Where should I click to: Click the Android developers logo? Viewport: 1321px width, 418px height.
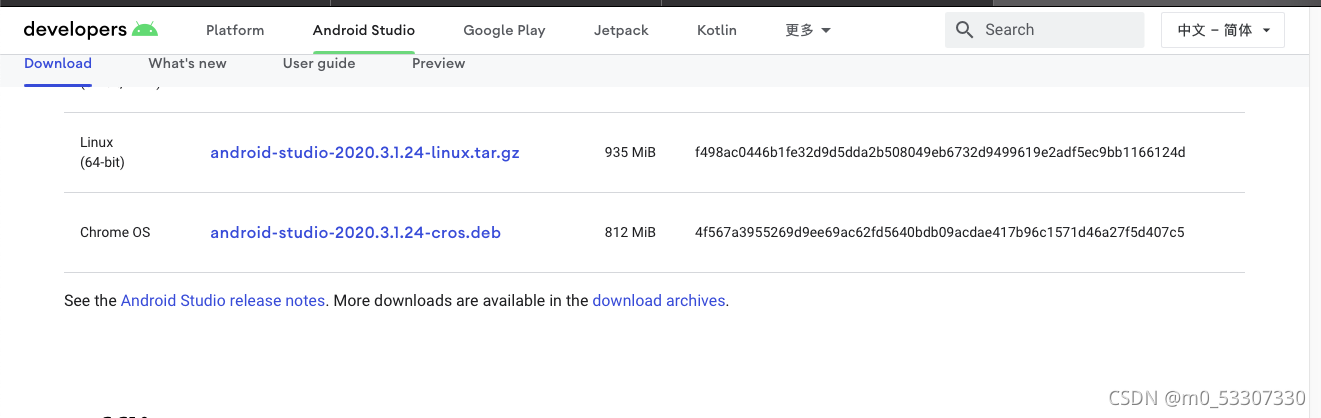pos(91,30)
